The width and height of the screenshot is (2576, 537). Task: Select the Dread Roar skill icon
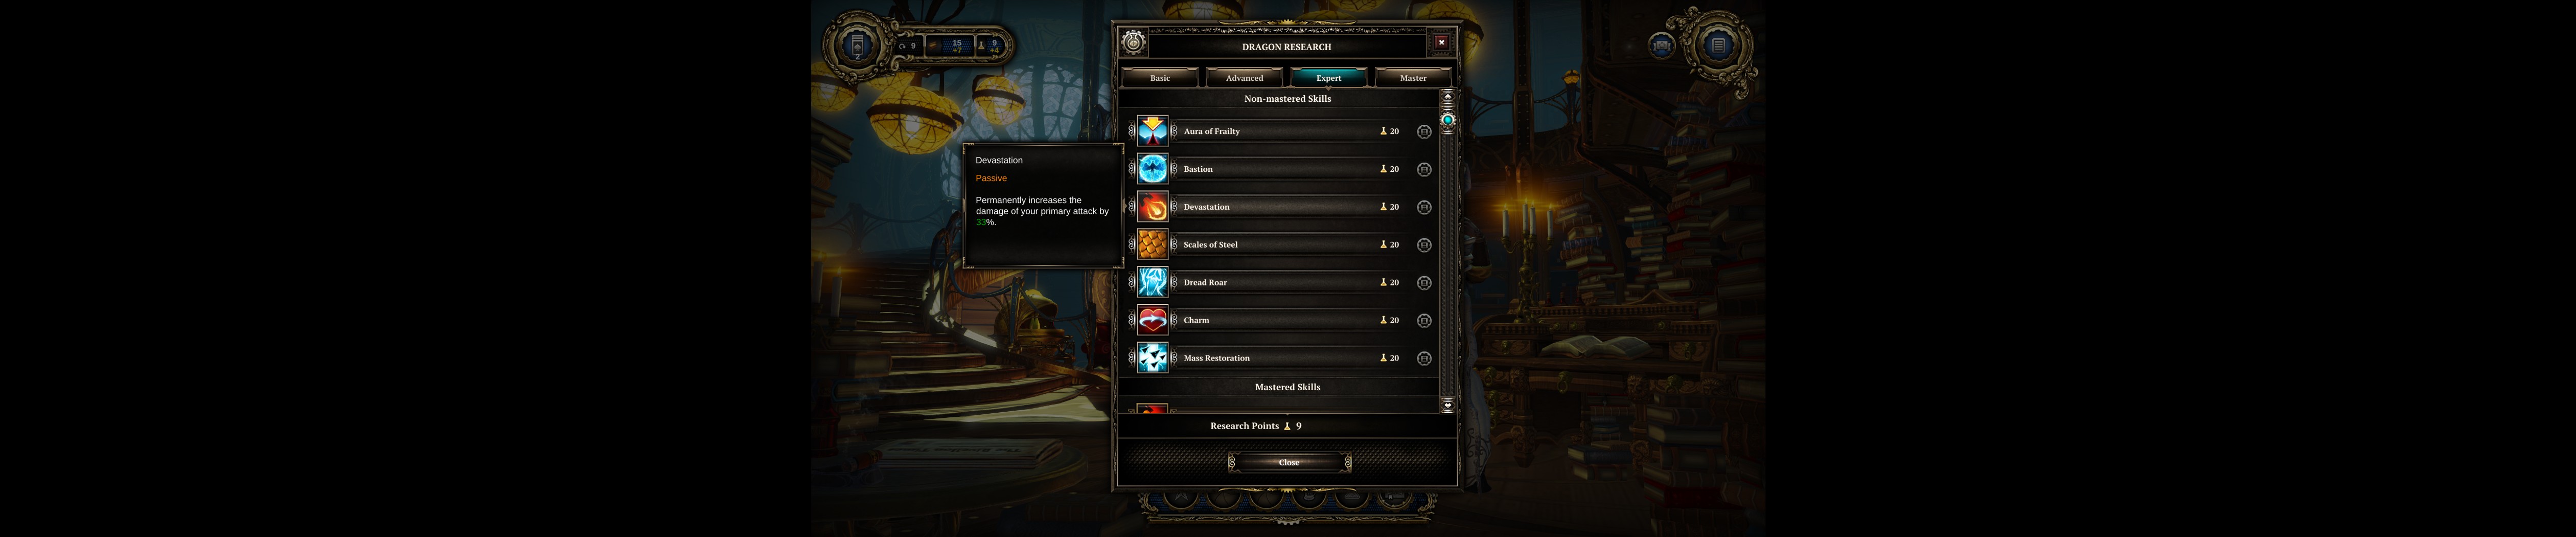point(1152,282)
